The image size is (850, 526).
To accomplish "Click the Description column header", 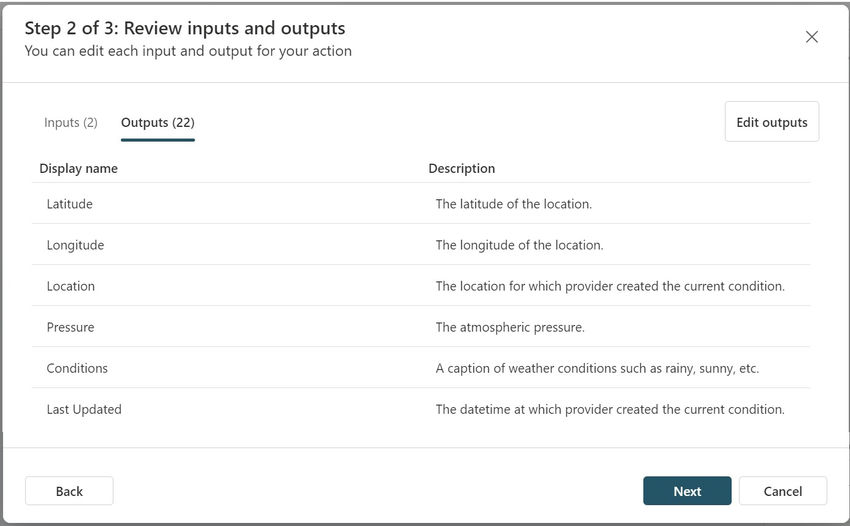I will tap(462, 168).
